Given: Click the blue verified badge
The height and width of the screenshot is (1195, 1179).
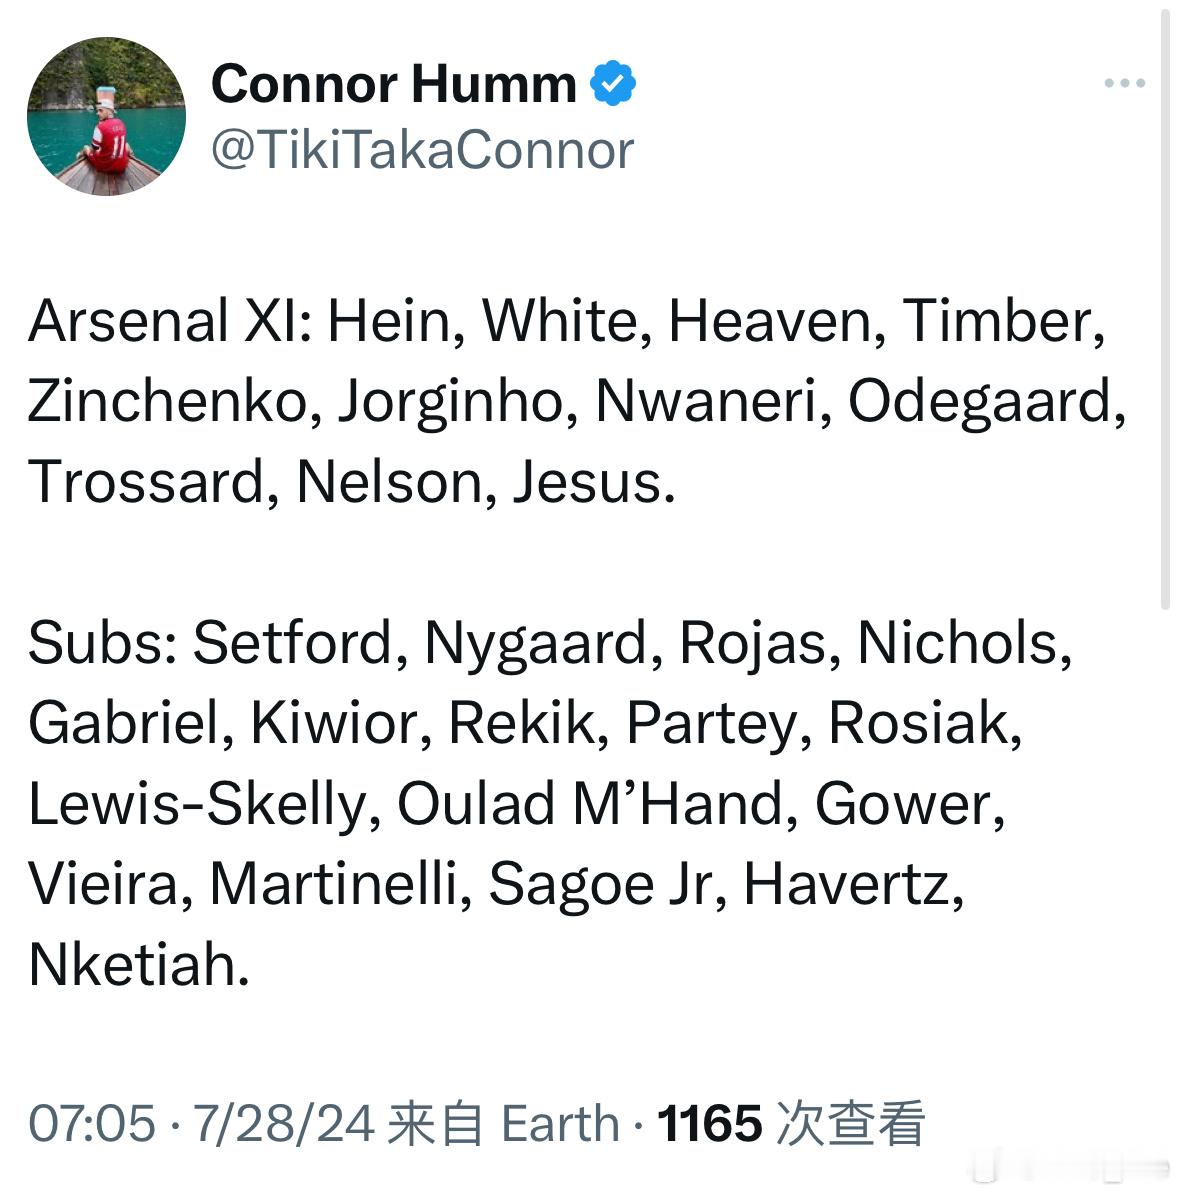Looking at the screenshot, I should [x=613, y=82].
